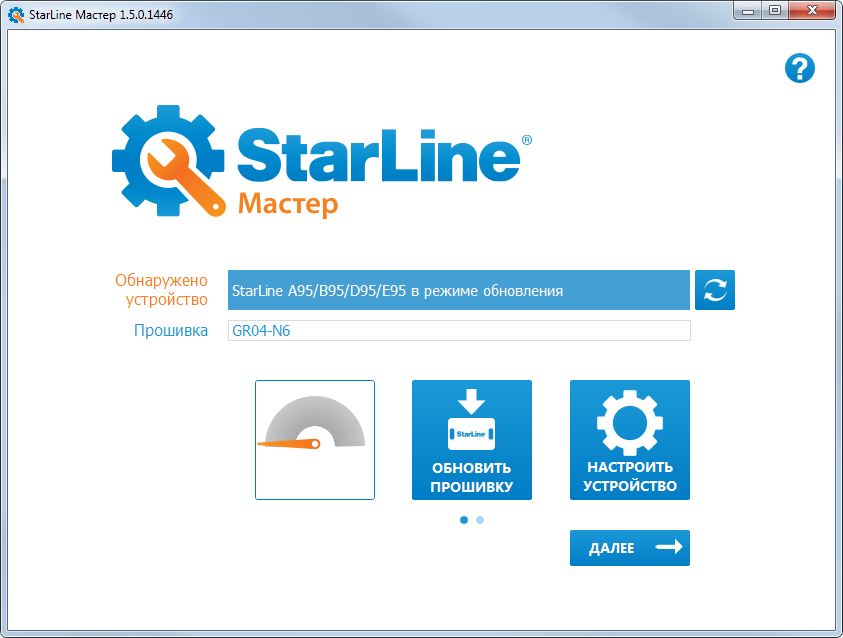Click the Прошивка label
Viewport: 843px width, 638px height.
(171, 331)
